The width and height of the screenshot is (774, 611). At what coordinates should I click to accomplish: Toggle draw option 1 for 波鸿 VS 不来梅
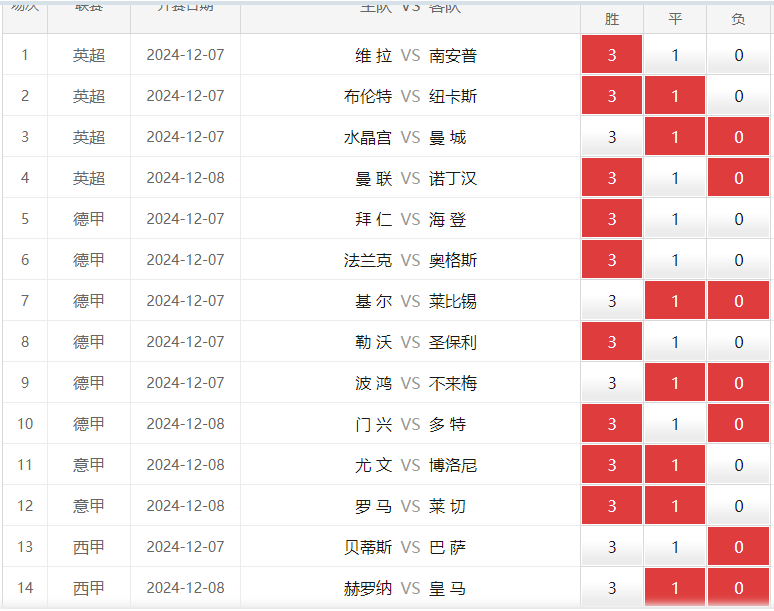point(675,382)
